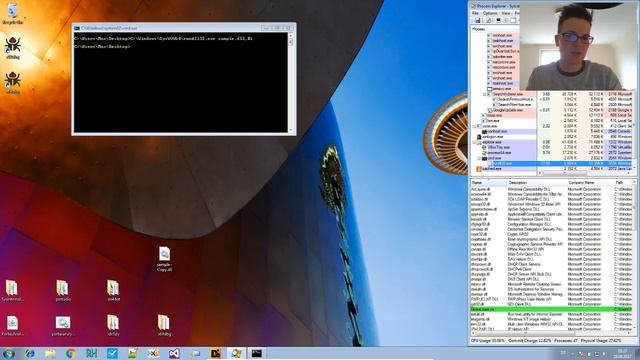Open the x64dbg folder on the desktop
The width and height of the screenshot is (640, 360).
[x=164, y=325]
